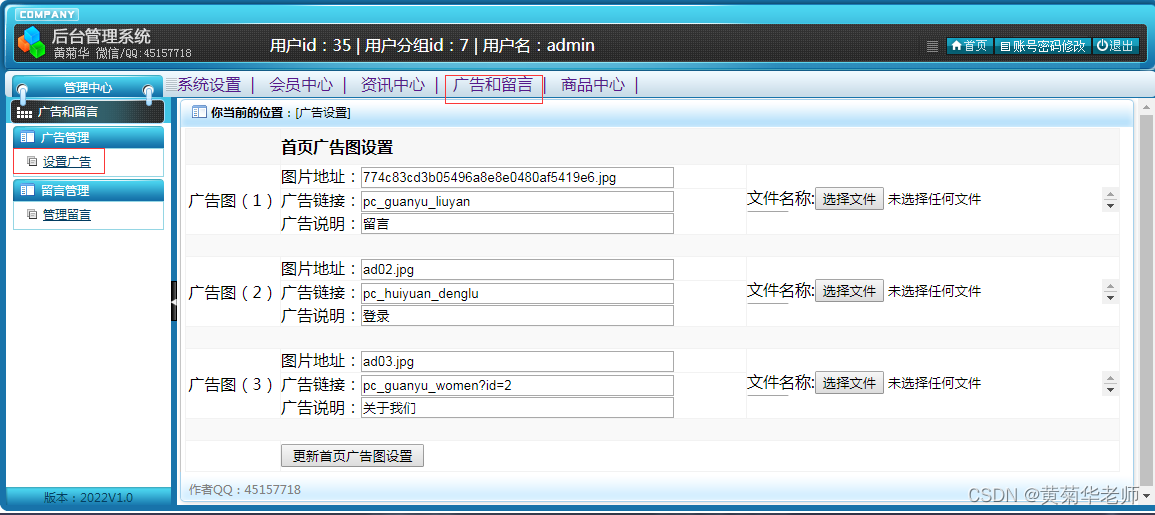Click the colored cubes system logo
1155x515 pixels.
(x=32, y=42)
